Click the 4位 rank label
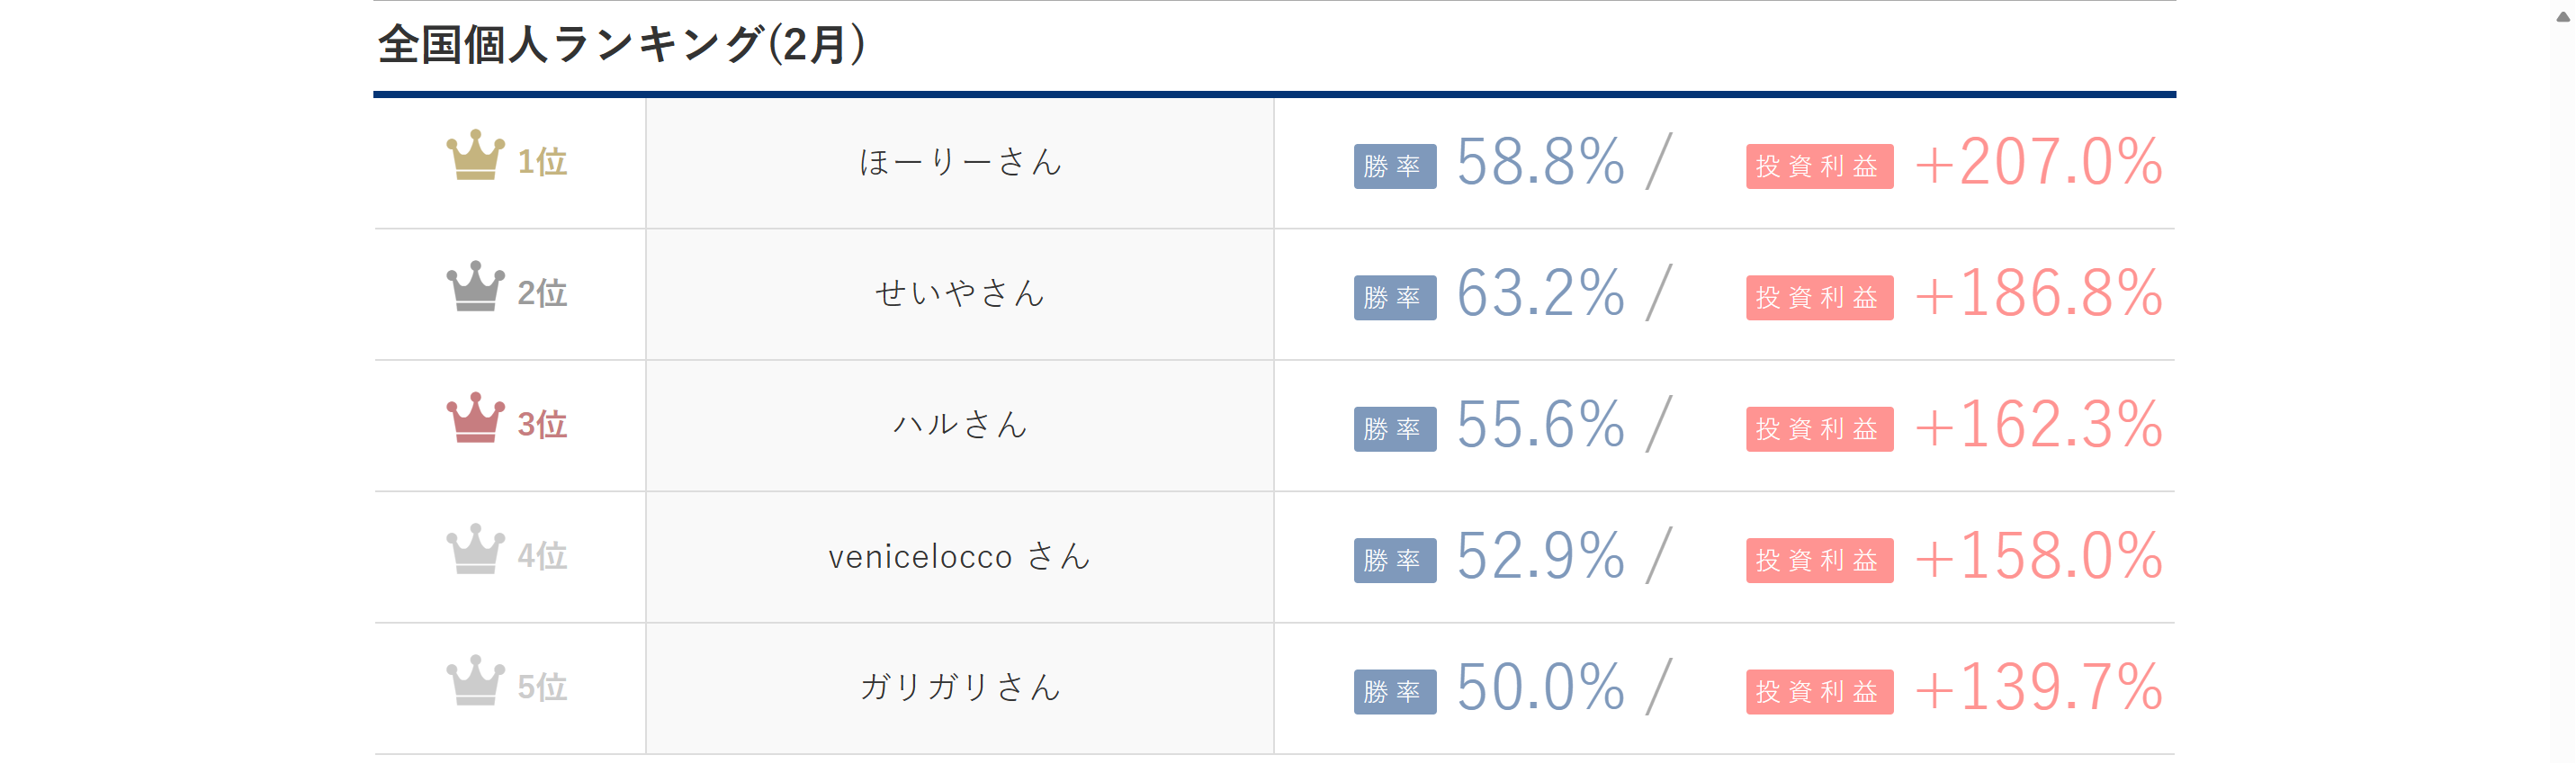 pyautogui.click(x=542, y=556)
